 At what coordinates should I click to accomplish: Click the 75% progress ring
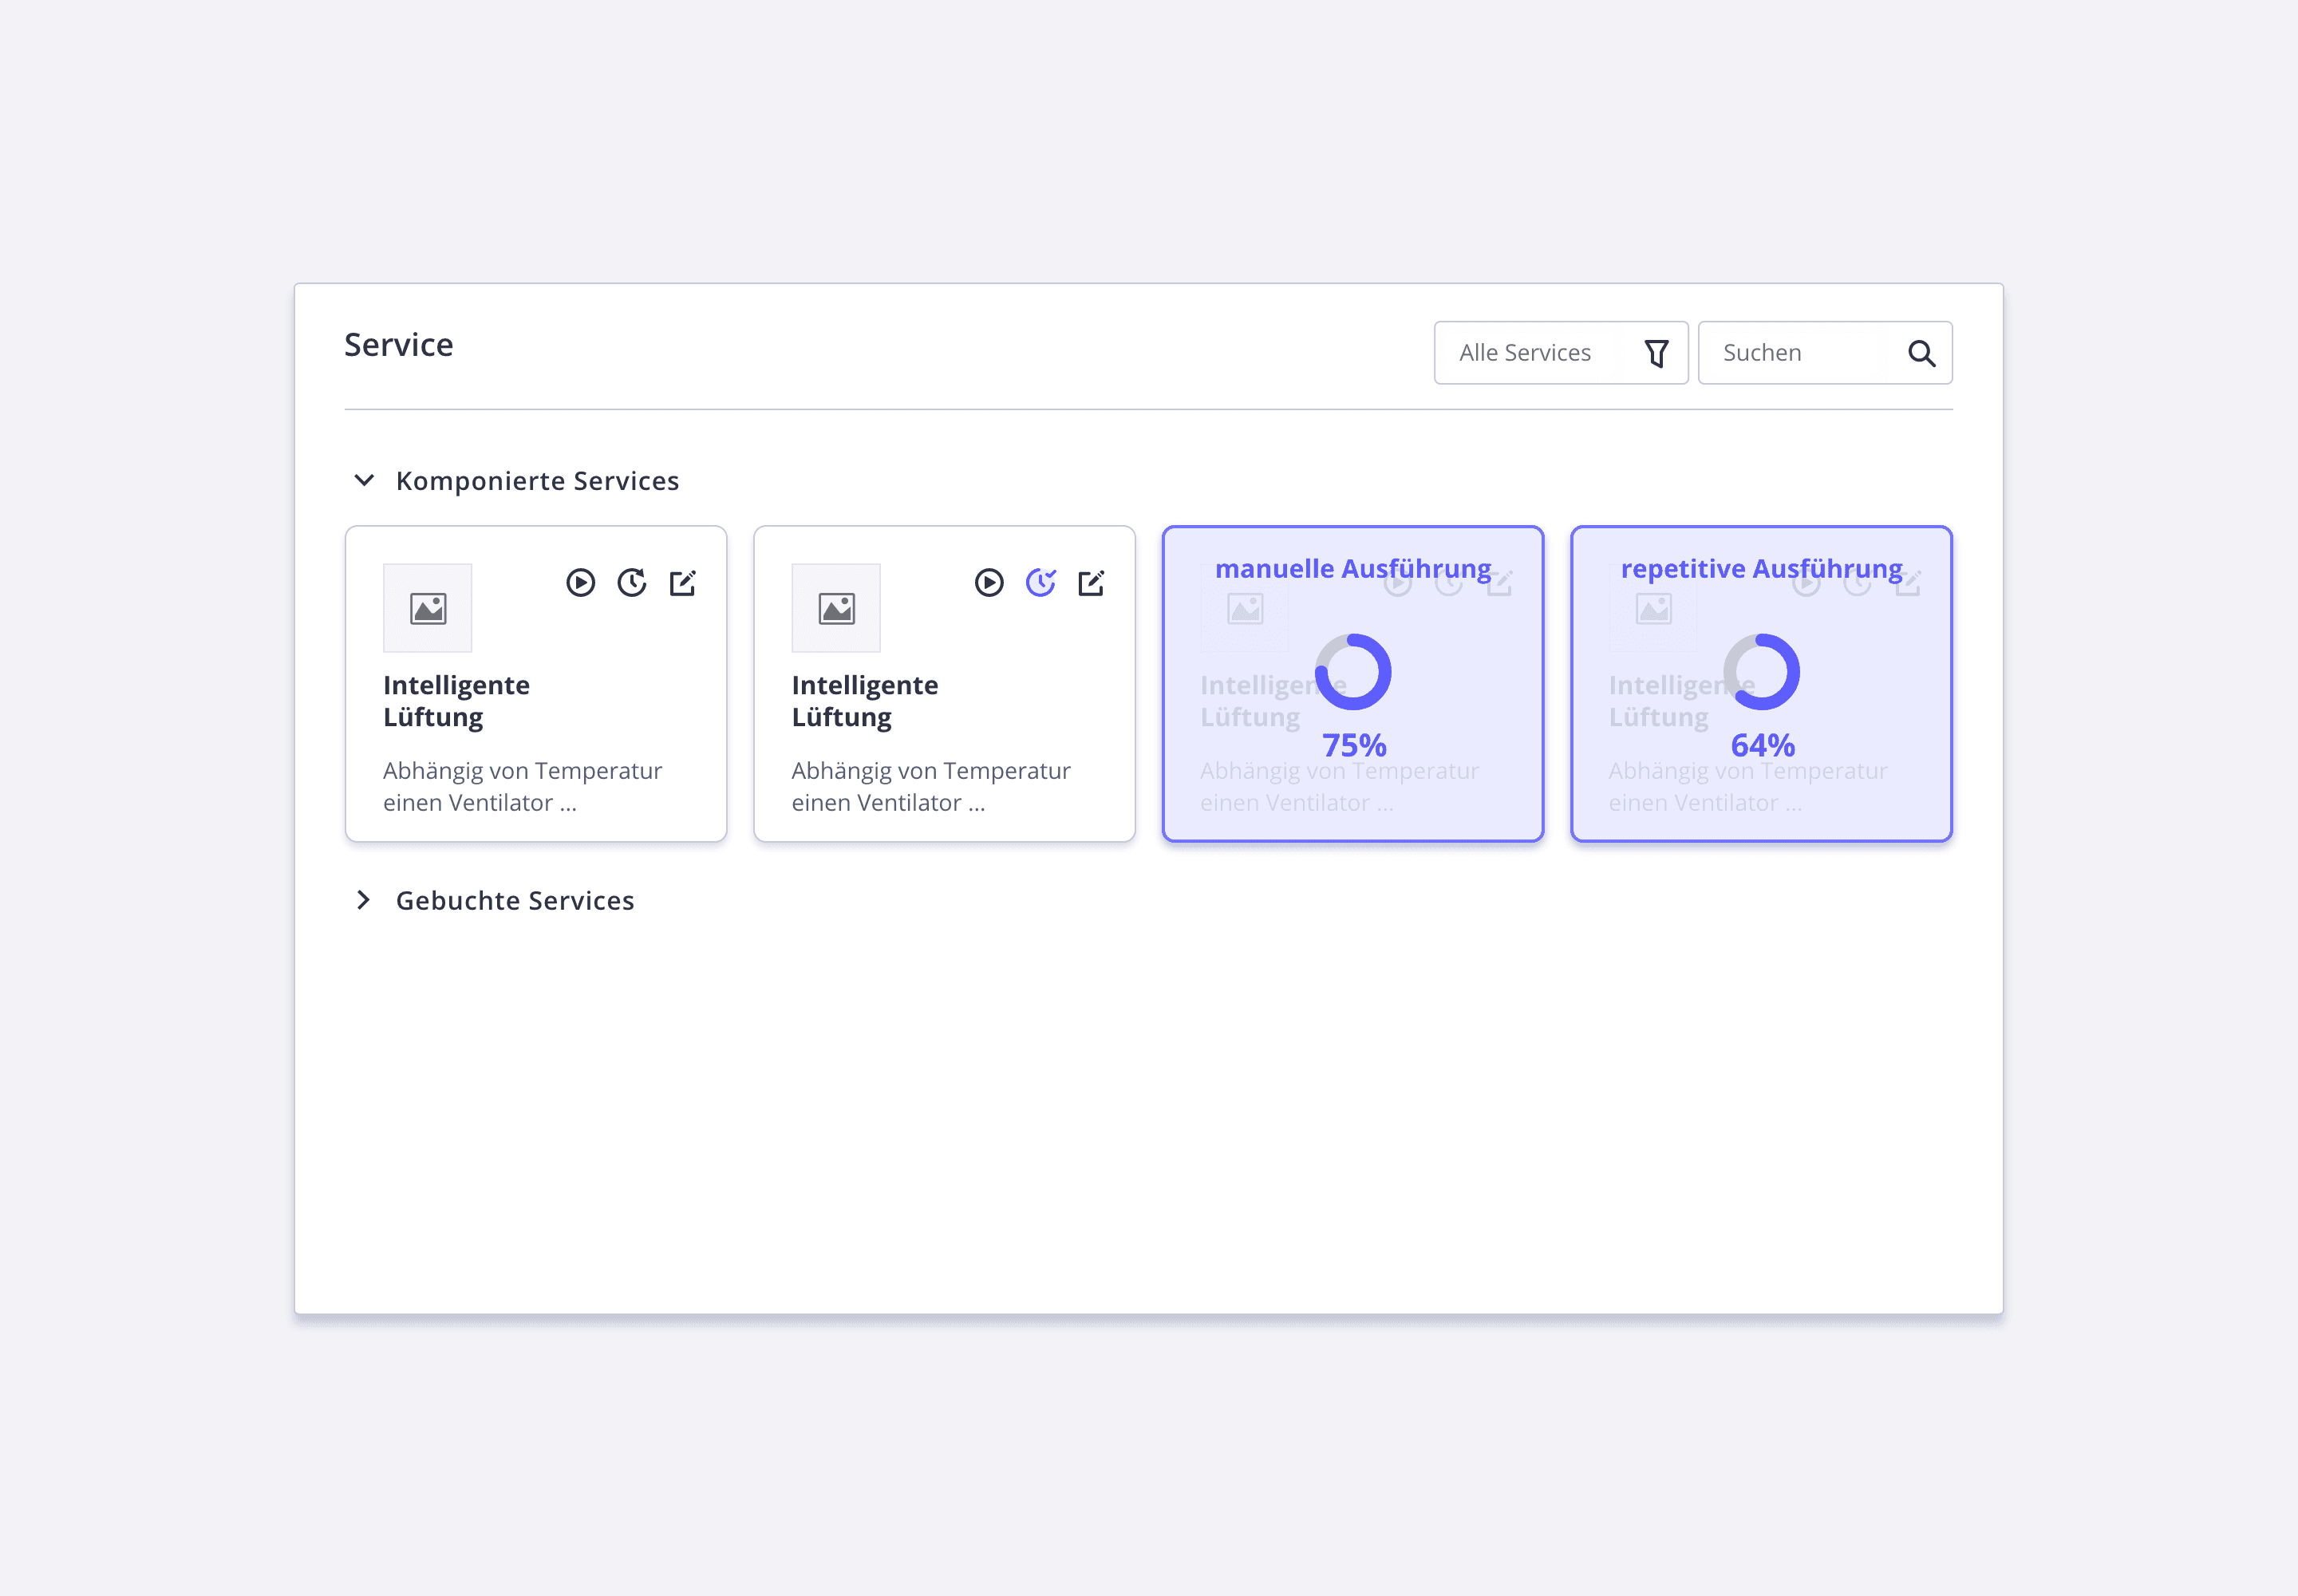coord(1353,672)
